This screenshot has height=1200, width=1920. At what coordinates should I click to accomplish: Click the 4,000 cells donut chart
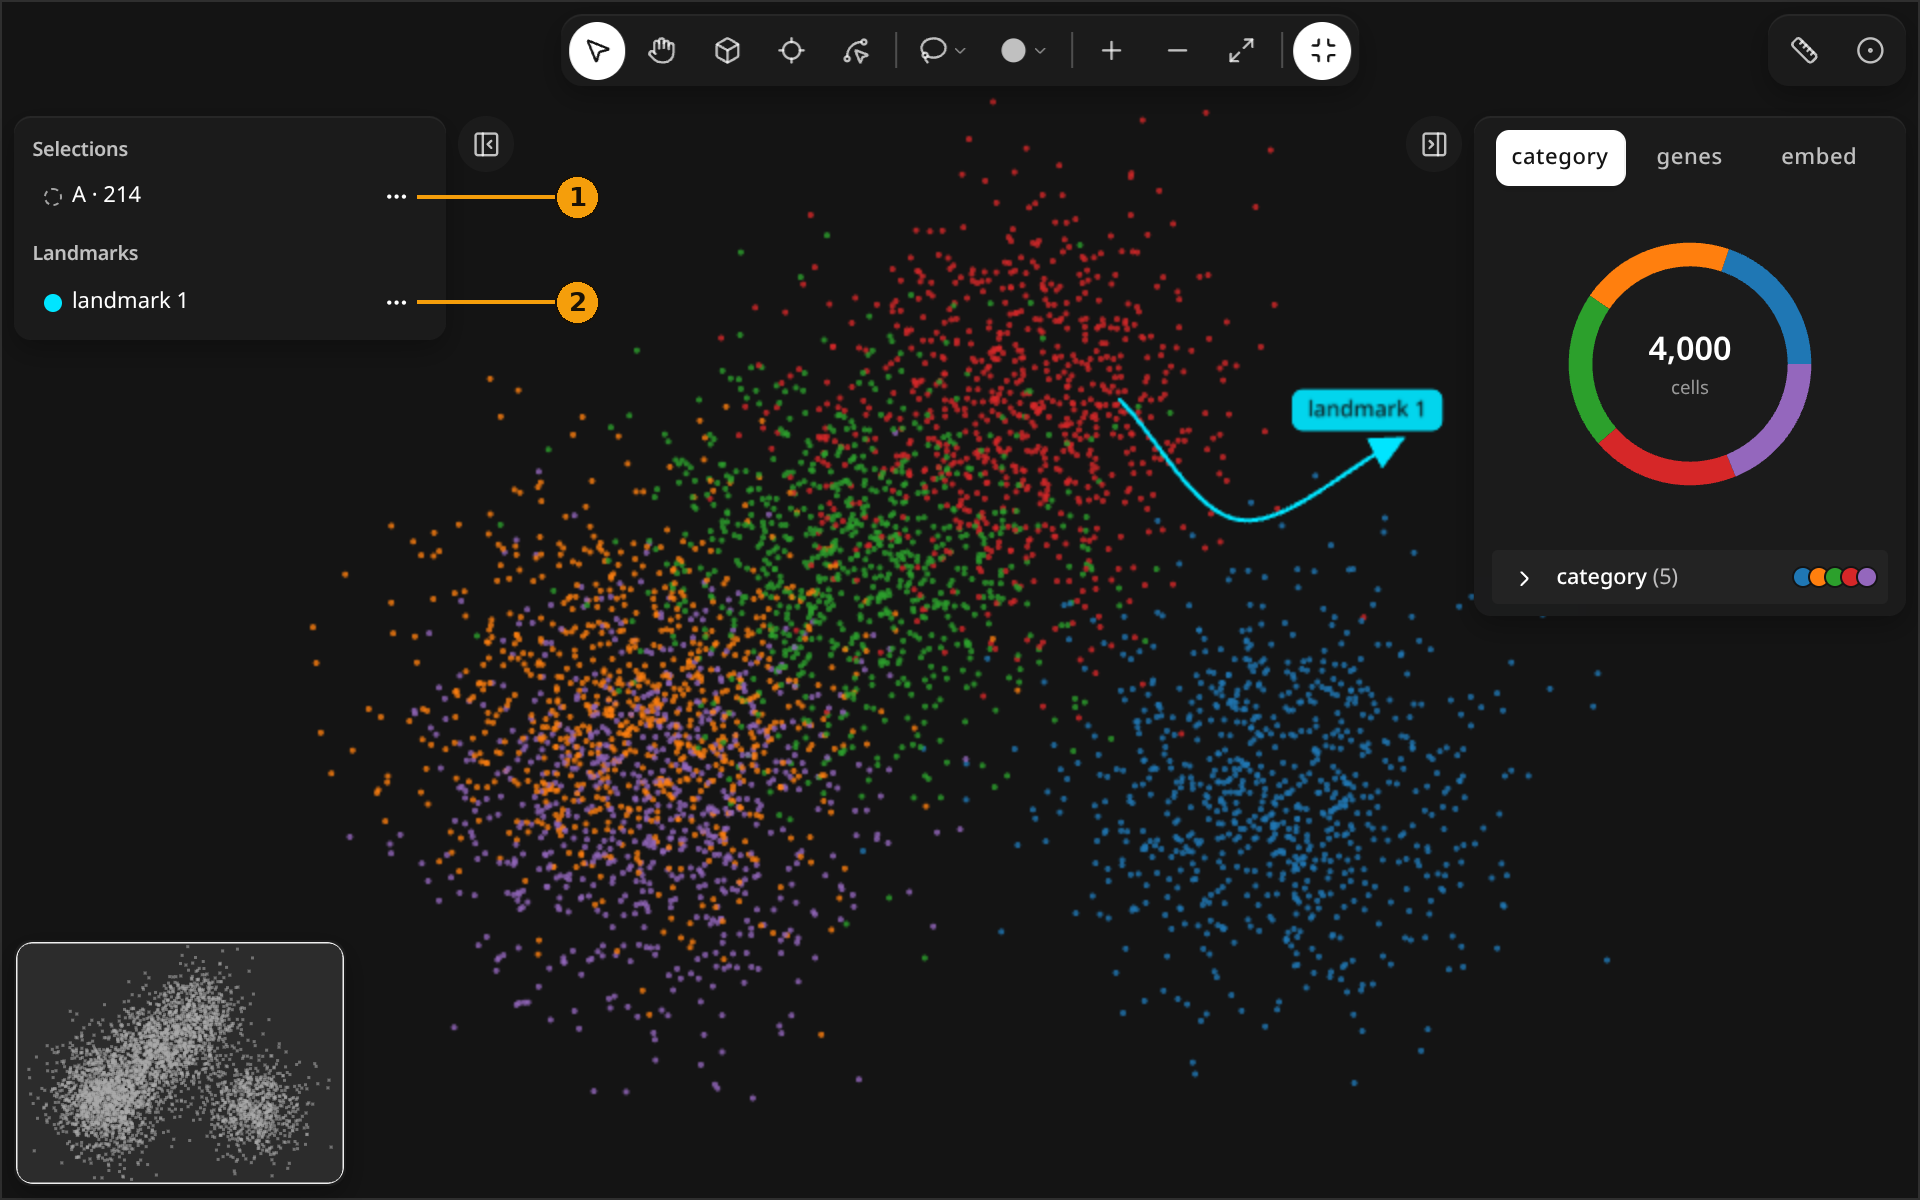(1690, 364)
